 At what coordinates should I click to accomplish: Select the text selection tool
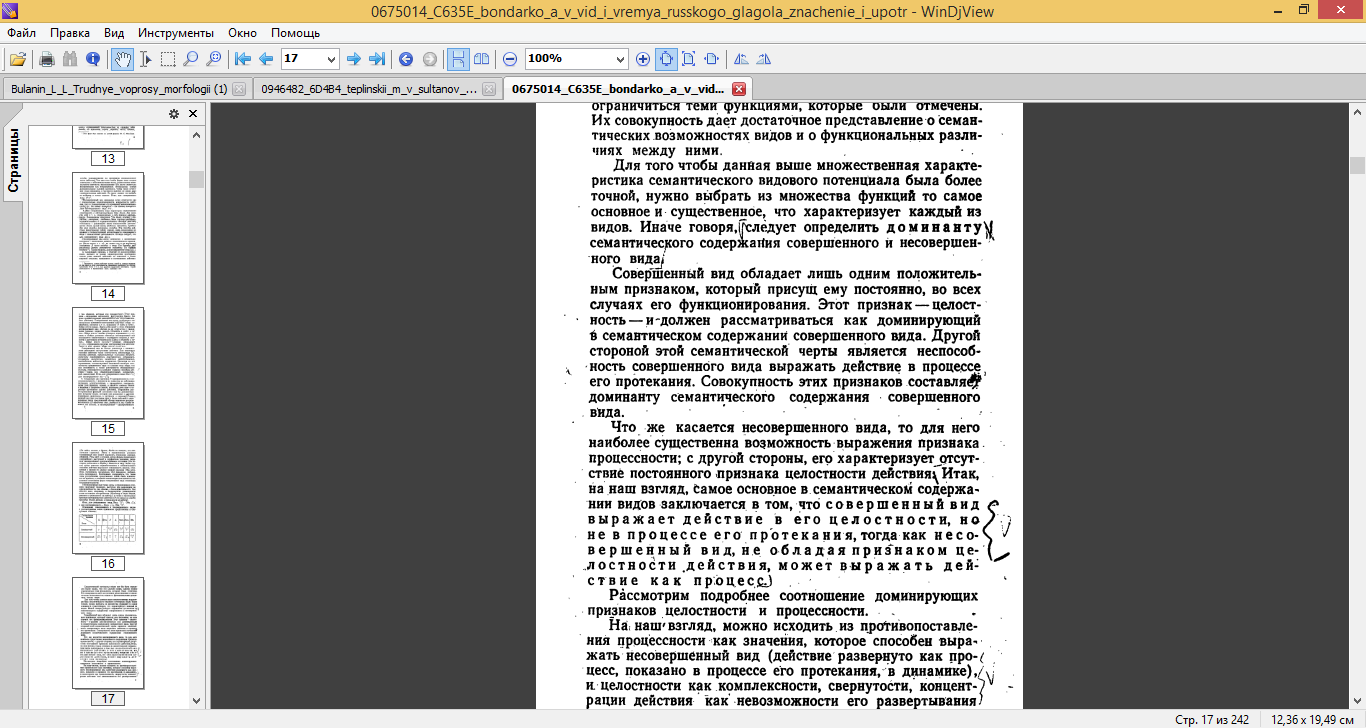point(145,59)
